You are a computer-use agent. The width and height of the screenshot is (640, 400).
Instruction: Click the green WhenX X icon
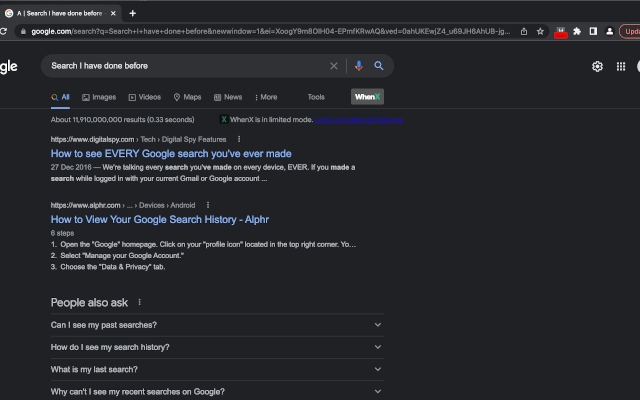[224, 119]
